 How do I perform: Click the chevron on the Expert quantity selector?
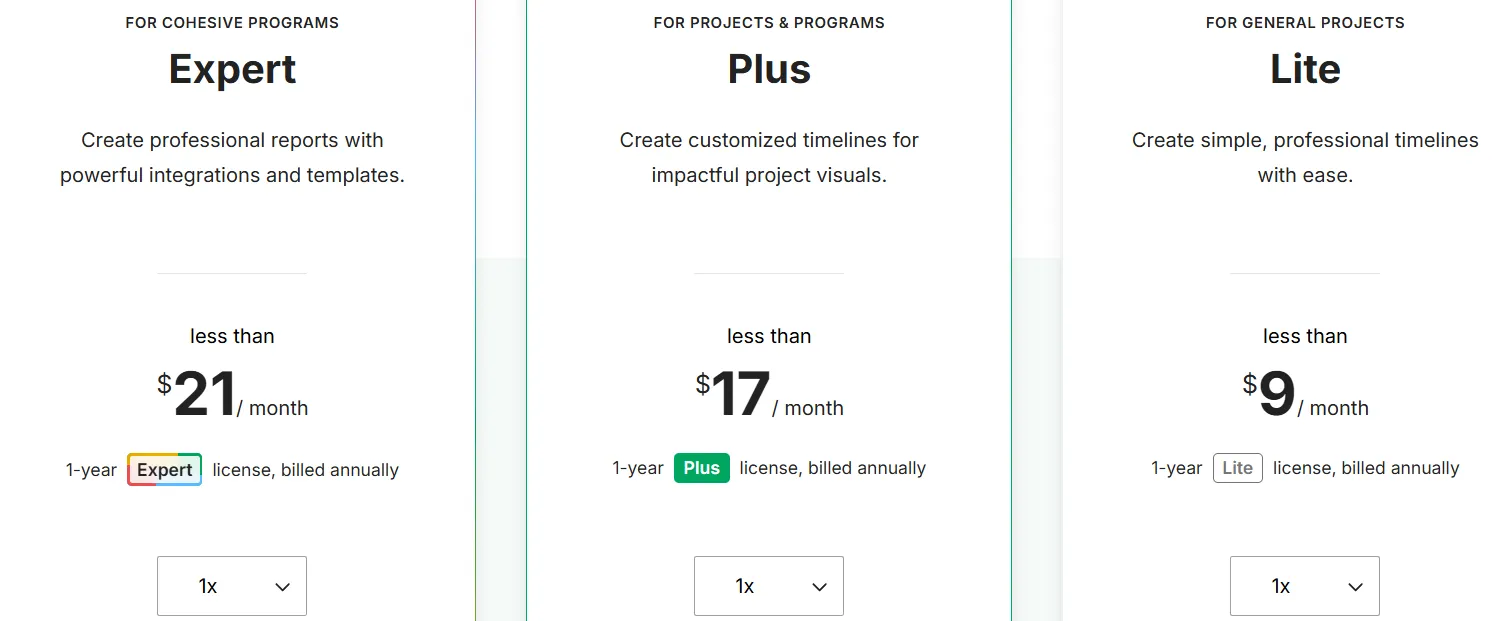coord(283,586)
